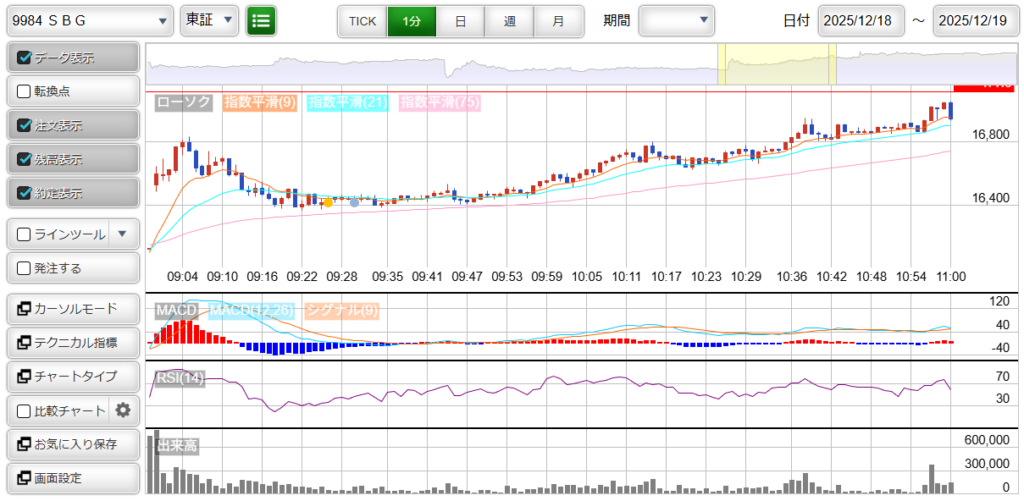Screen dimensions: 1024x501
Task: Click the yellow range selector in overview chart
Action: click(776, 64)
